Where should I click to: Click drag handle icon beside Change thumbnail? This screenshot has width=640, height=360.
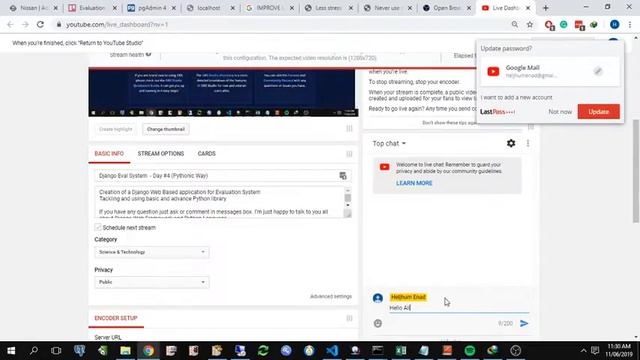point(349,129)
